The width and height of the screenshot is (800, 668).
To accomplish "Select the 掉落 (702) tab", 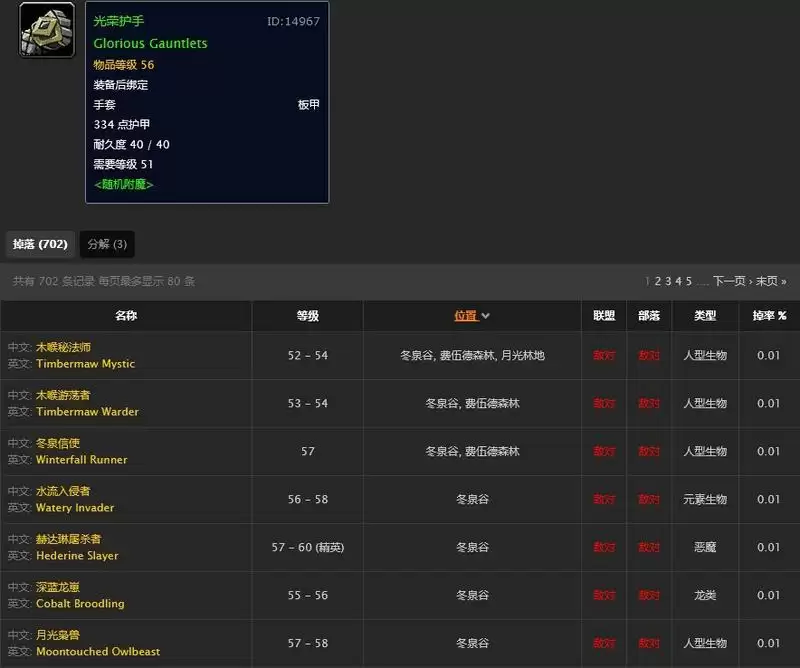I will pos(39,244).
